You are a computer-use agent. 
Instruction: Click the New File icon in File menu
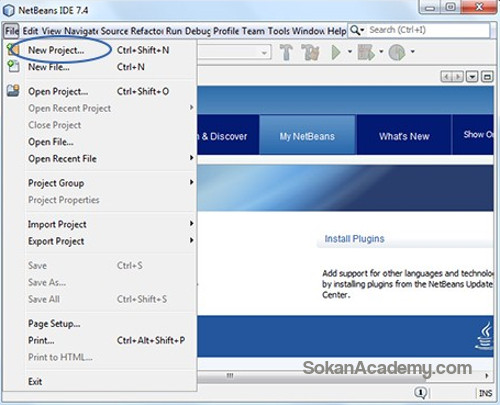13,66
